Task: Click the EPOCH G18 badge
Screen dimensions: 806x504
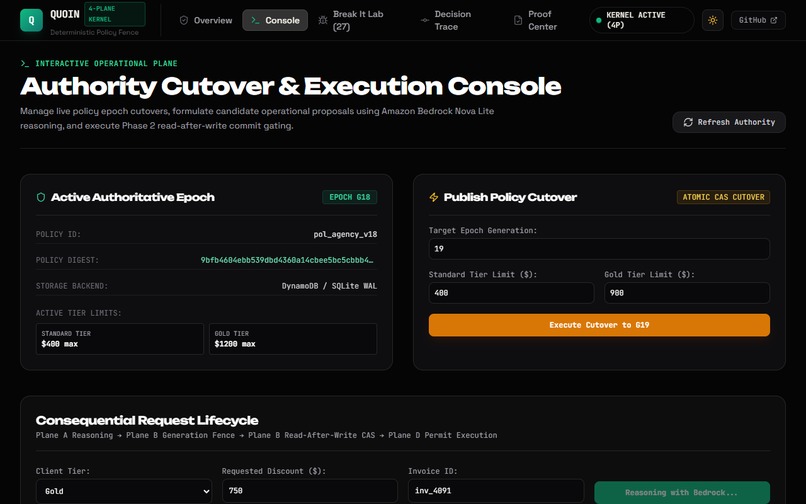Action: [x=350, y=197]
